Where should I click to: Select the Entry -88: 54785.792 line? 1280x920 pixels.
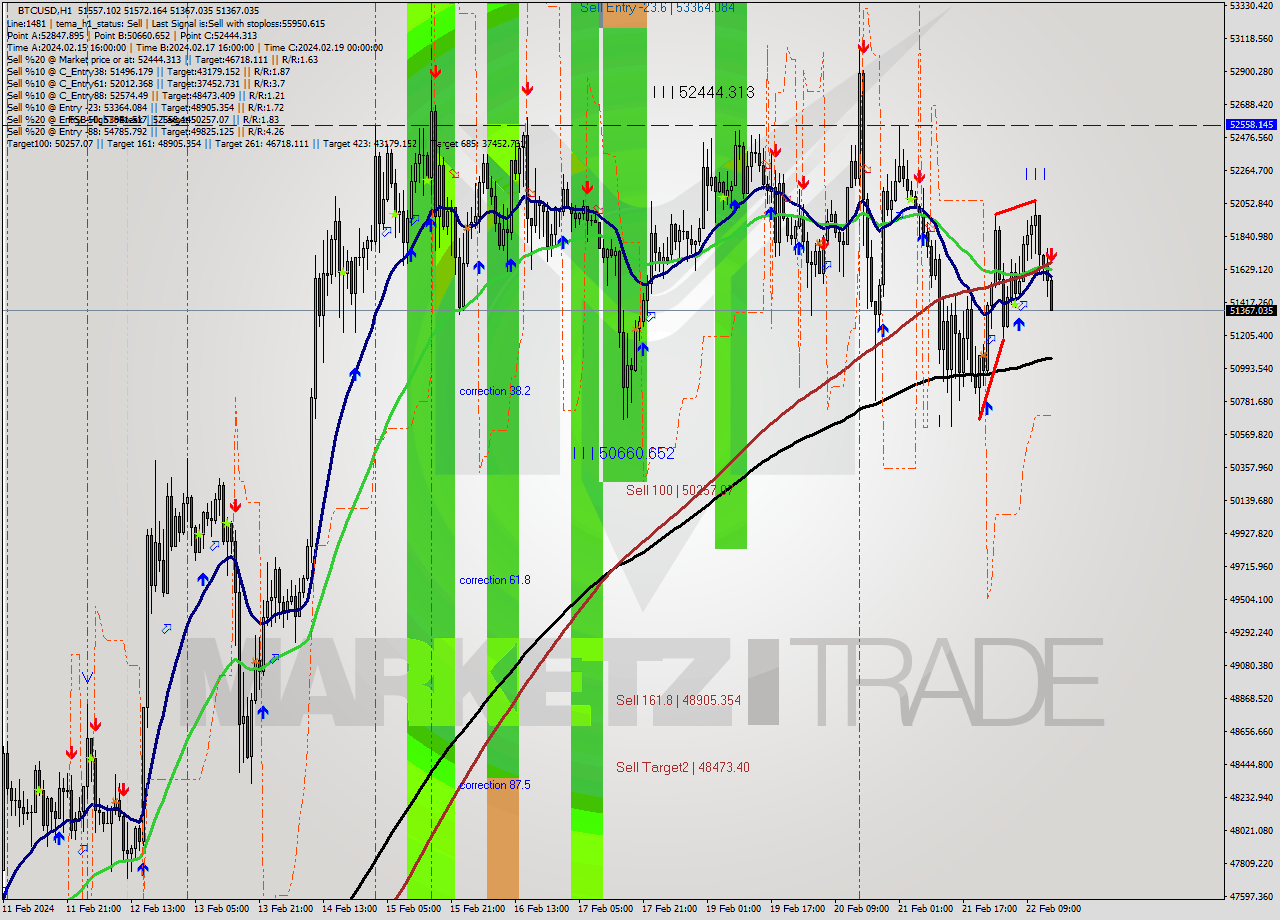pyautogui.click(x=146, y=131)
